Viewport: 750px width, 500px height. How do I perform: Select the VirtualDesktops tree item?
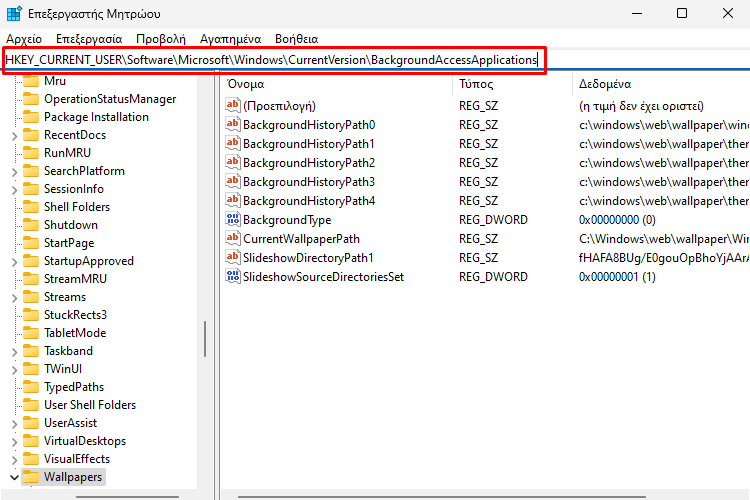[x=85, y=441]
